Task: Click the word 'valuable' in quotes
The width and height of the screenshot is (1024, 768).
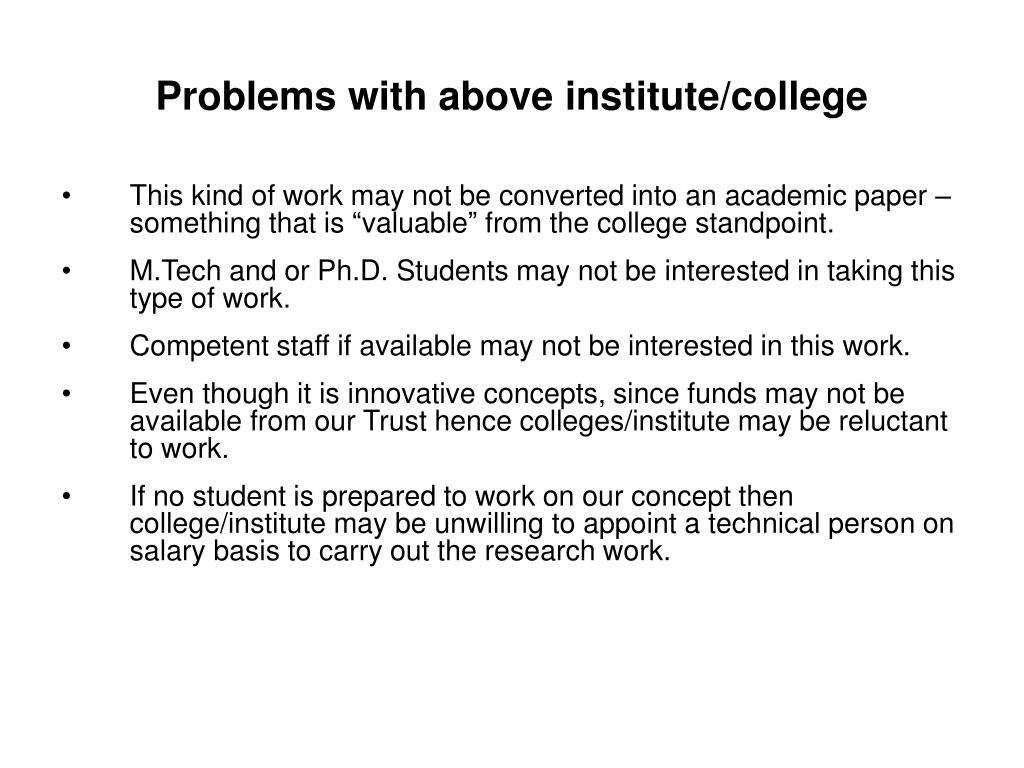Action: click(x=415, y=223)
